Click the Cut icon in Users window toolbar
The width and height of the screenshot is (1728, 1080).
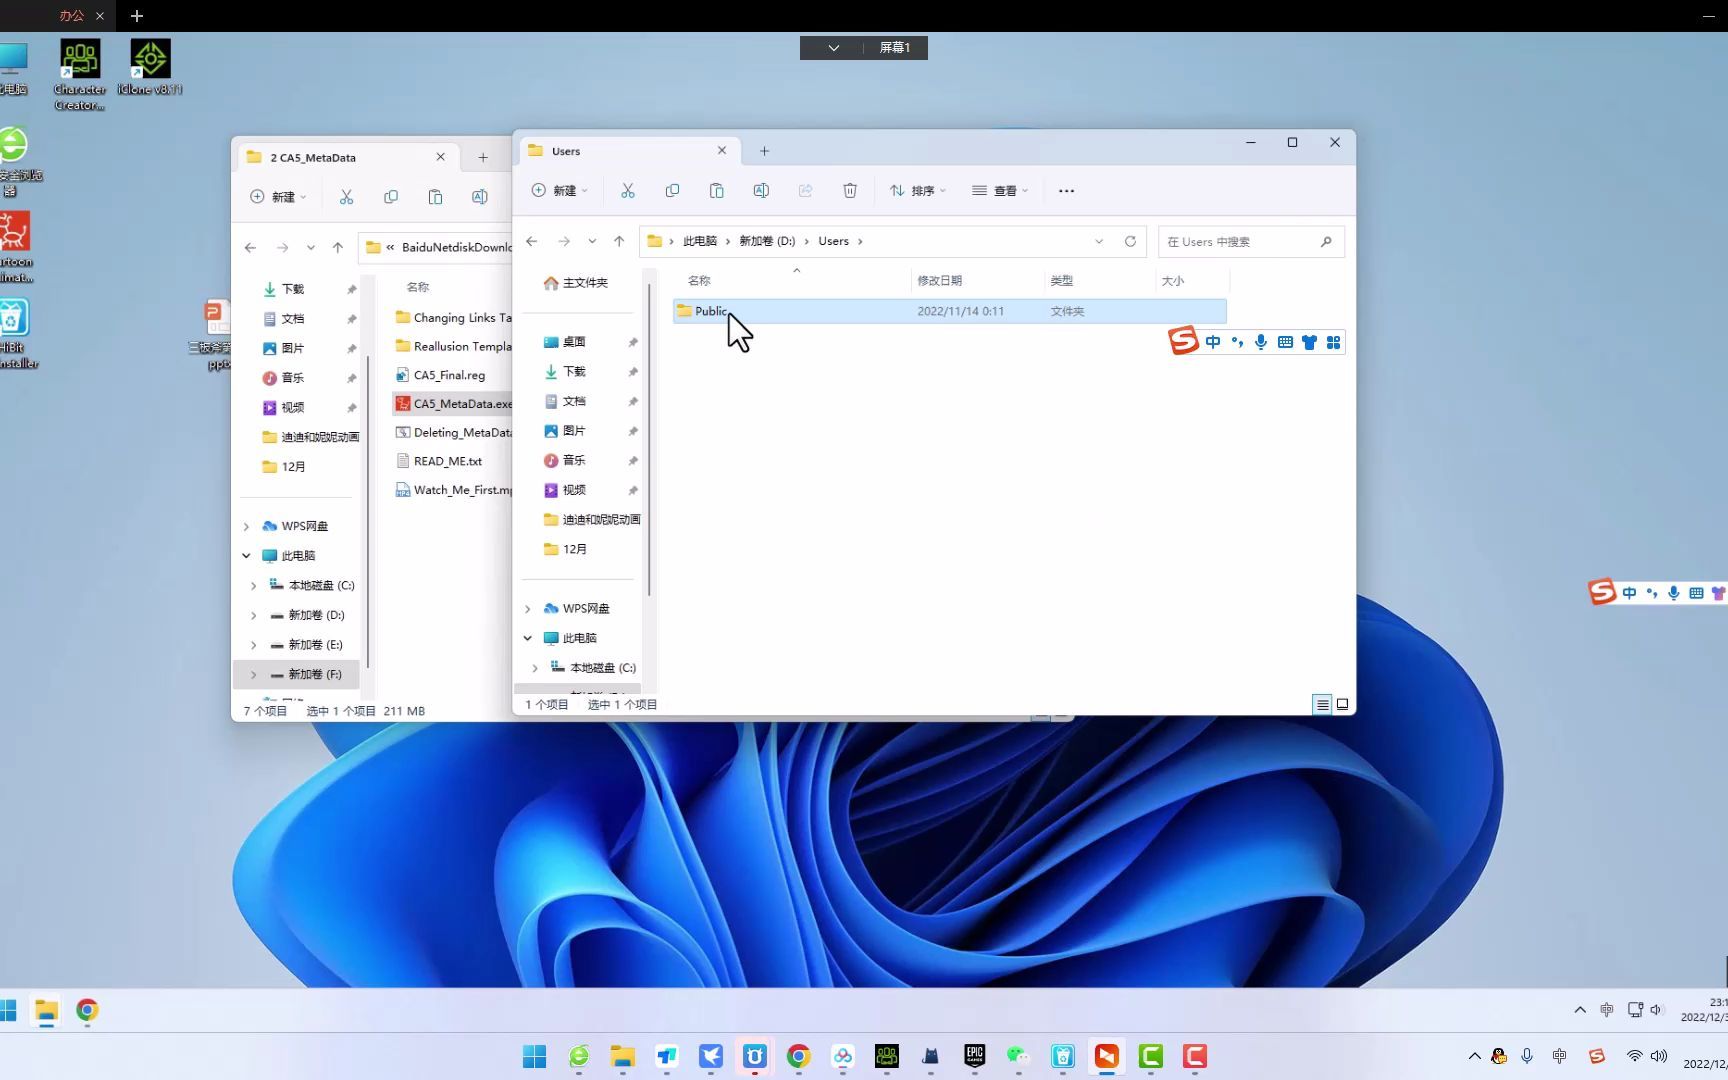[x=628, y=190]
